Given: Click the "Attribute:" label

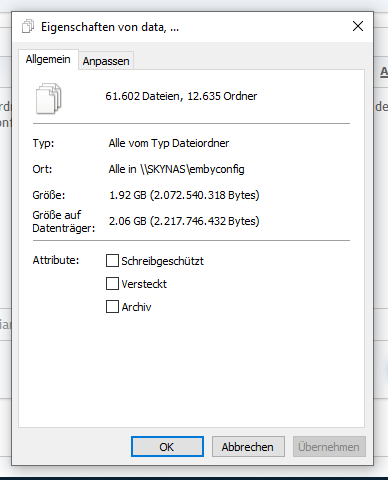Looking at the screenshot, I should pyautogui.click(x=56, y=260).
